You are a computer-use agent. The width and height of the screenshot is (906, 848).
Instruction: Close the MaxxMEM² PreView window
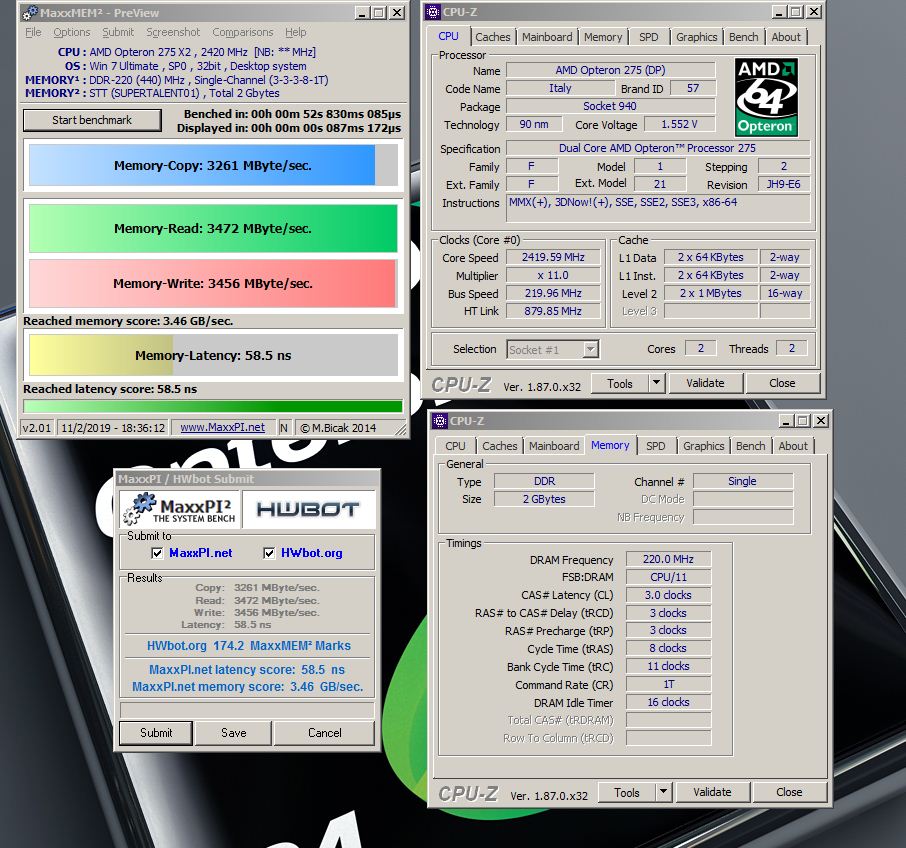396,13
